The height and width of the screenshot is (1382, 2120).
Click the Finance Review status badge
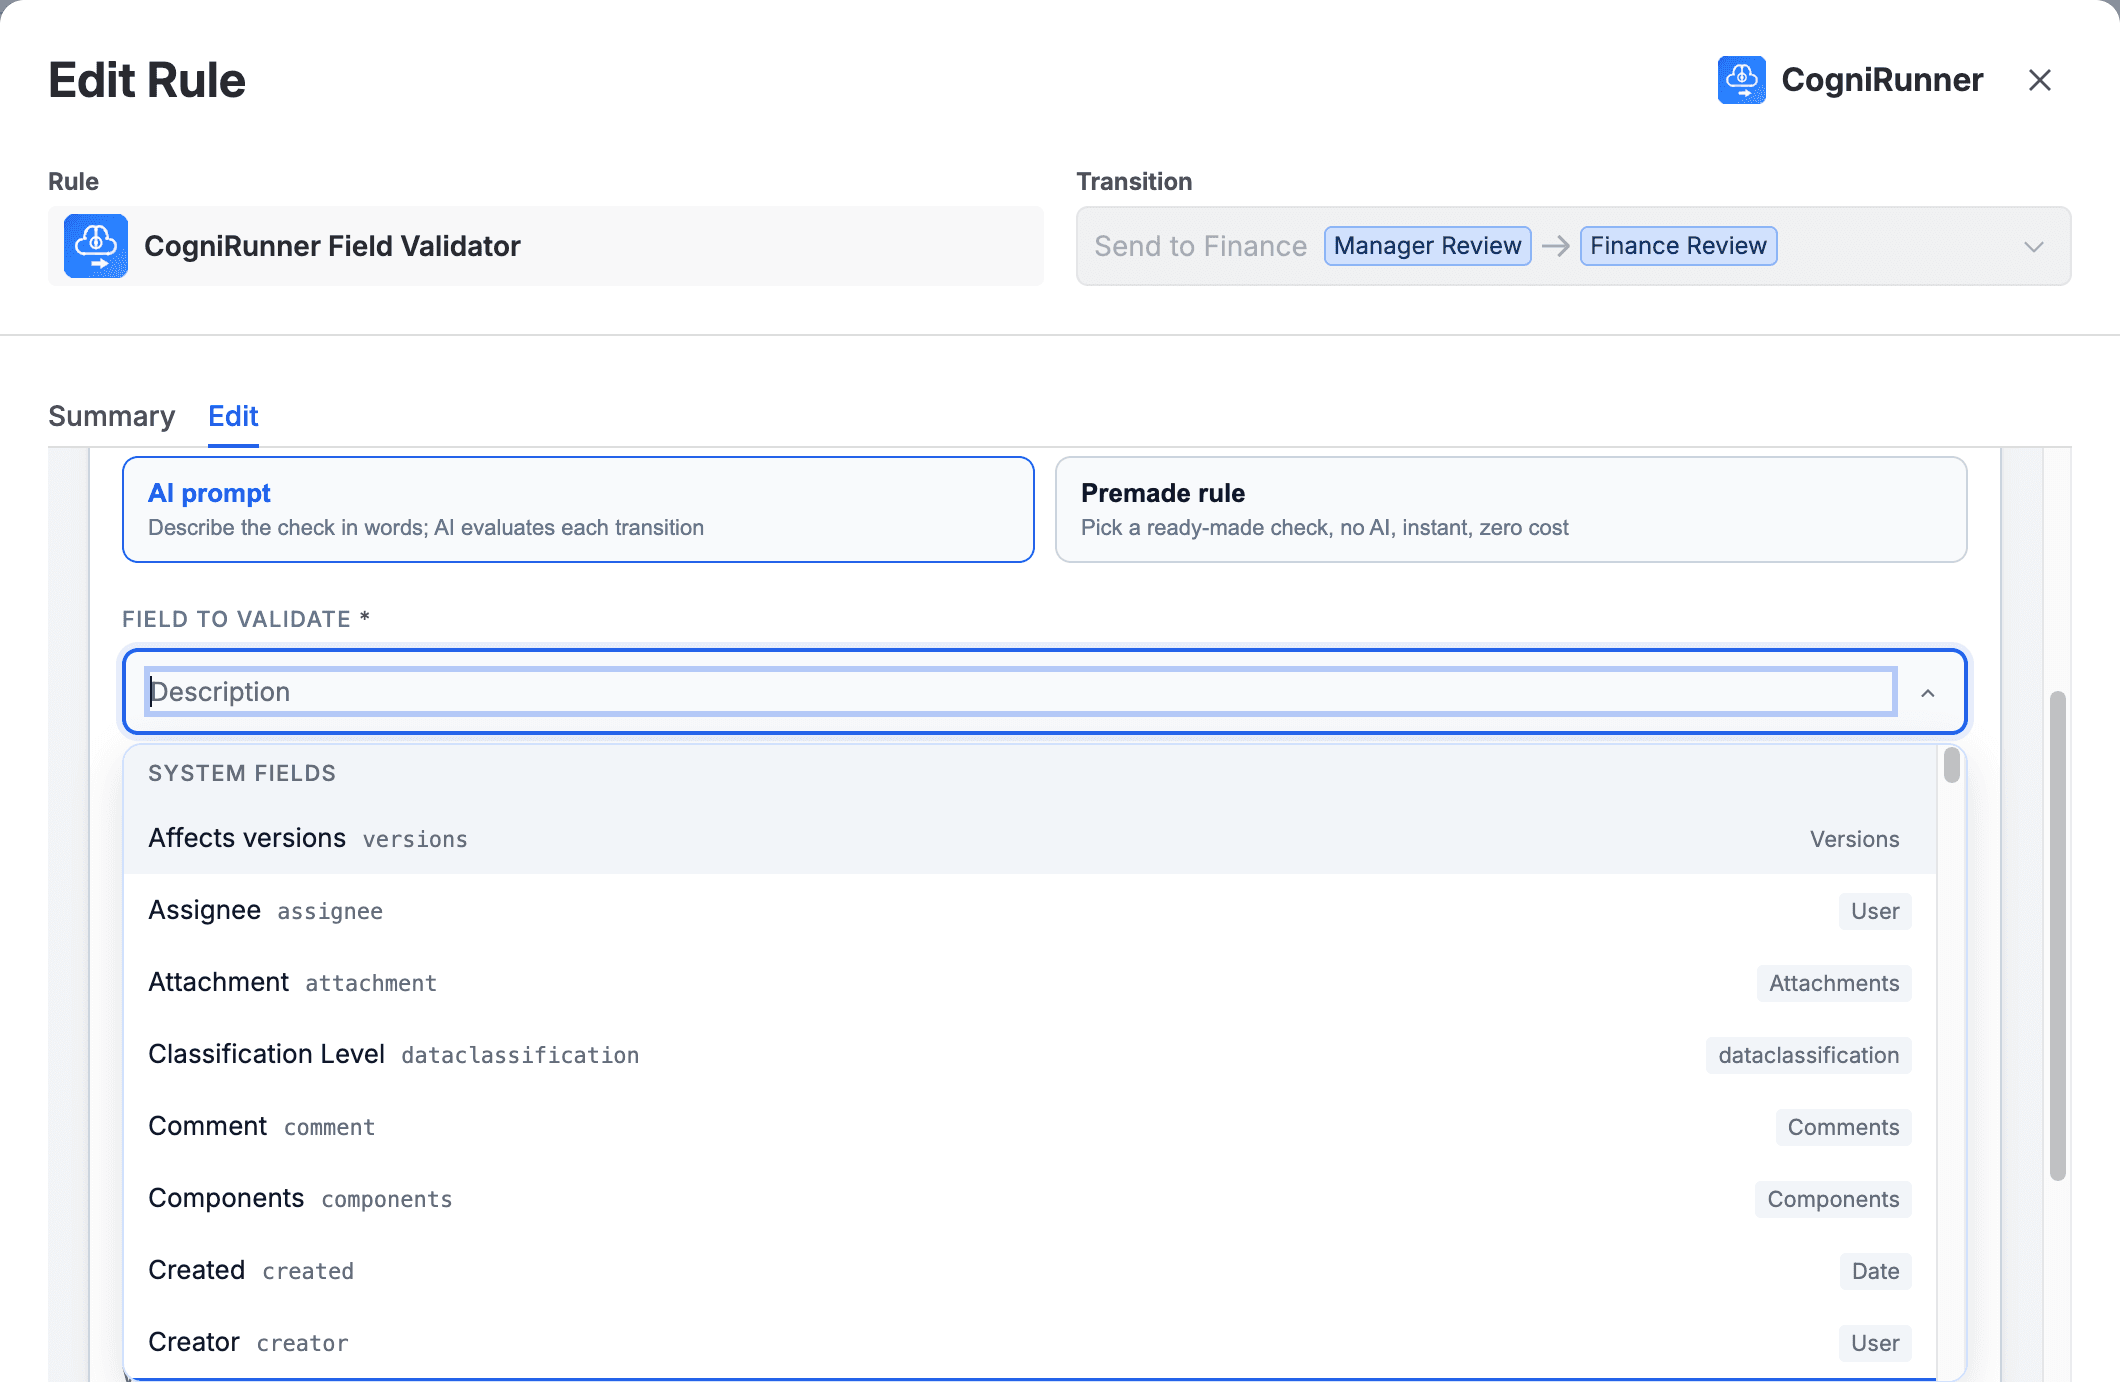point(1678,246)
